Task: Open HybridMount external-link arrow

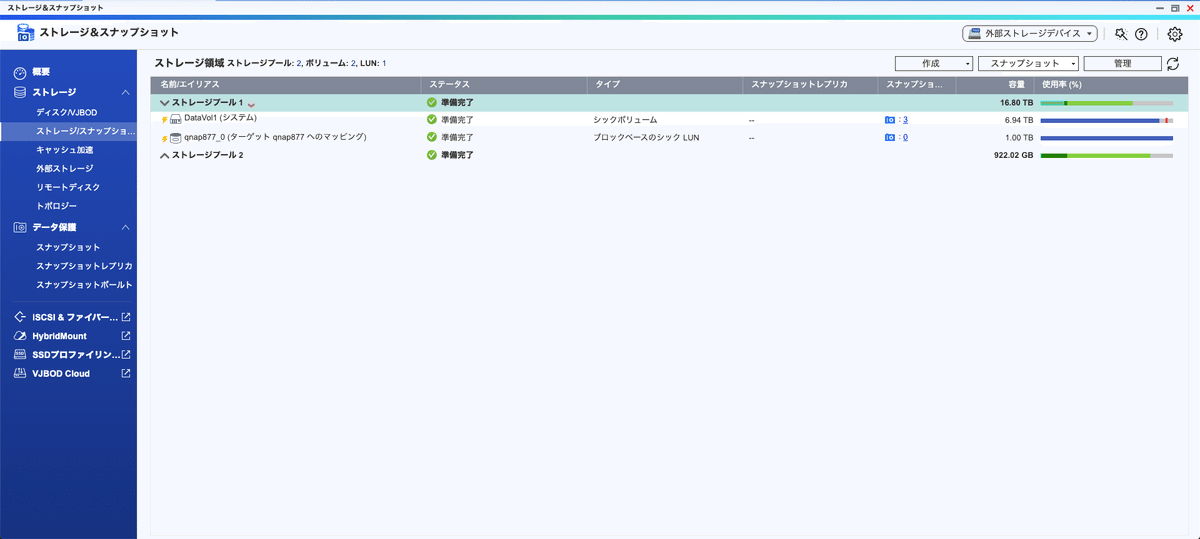Action: (x=126, y=336)
